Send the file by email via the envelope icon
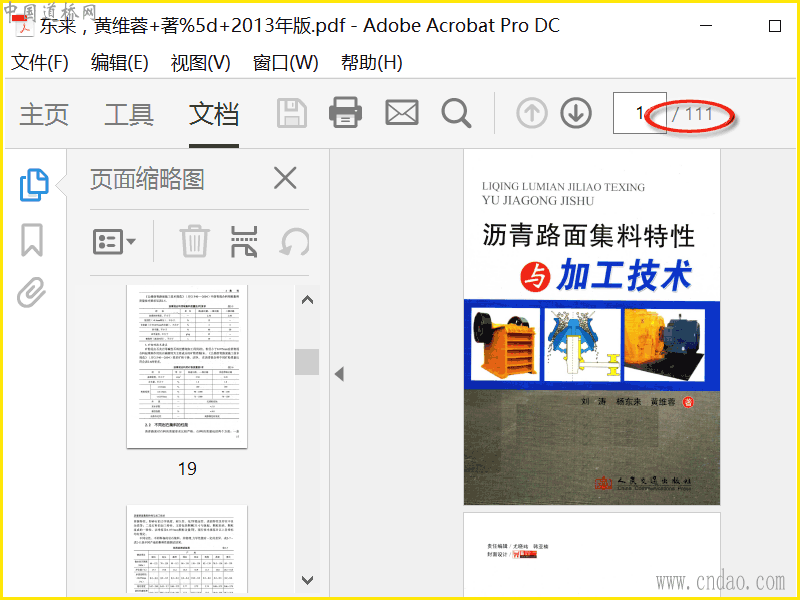800x600 pixels. [402, 112]
